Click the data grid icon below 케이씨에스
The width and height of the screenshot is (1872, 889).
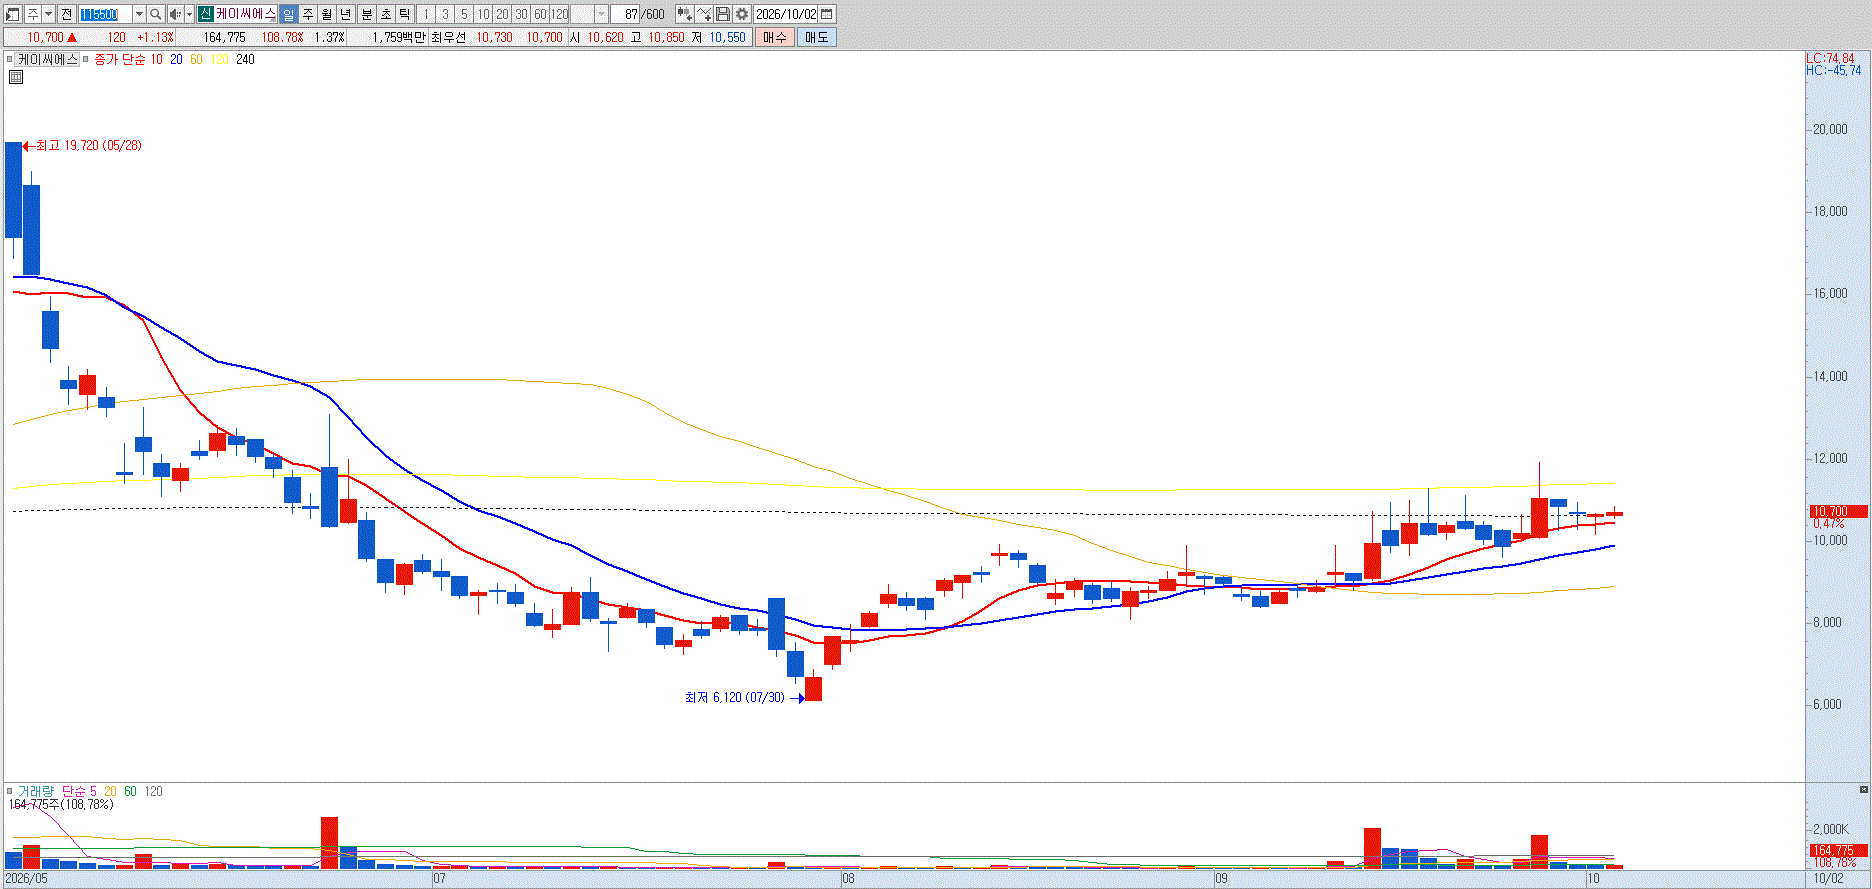point(16,76)
